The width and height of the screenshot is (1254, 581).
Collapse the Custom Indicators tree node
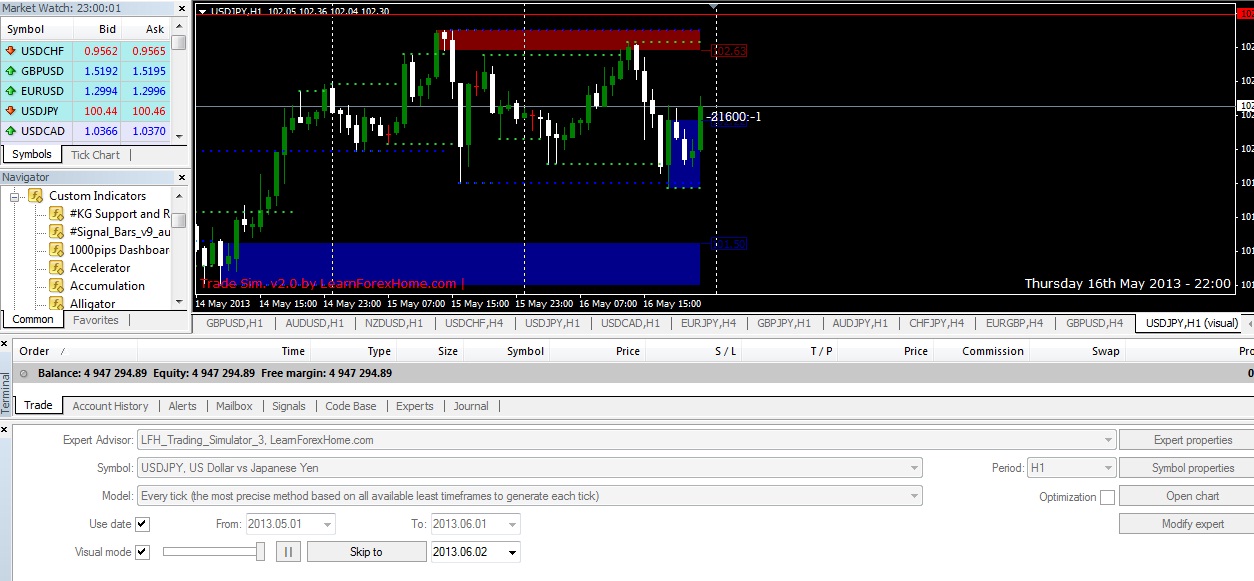click(16, 196)
